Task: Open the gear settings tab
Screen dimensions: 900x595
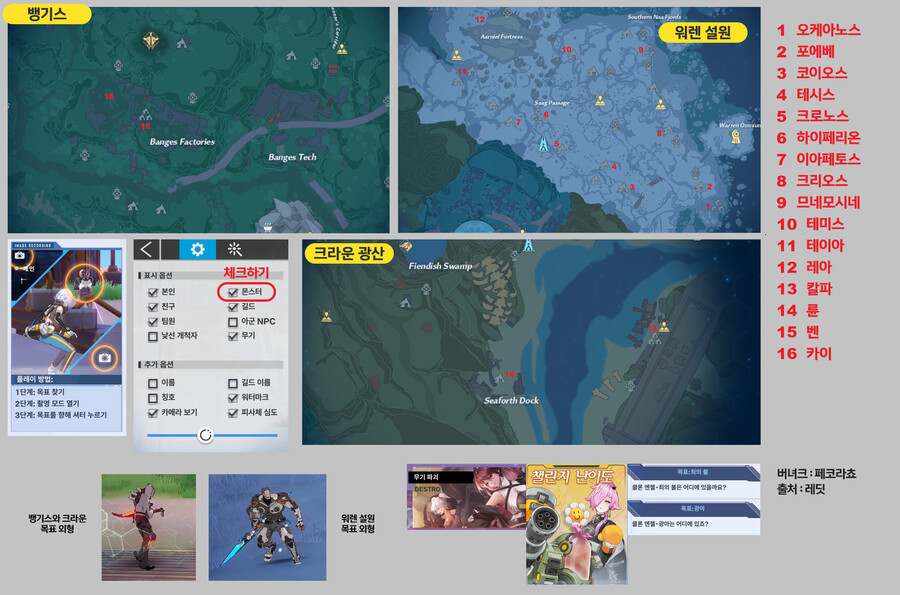Action: tap(197, 250)
